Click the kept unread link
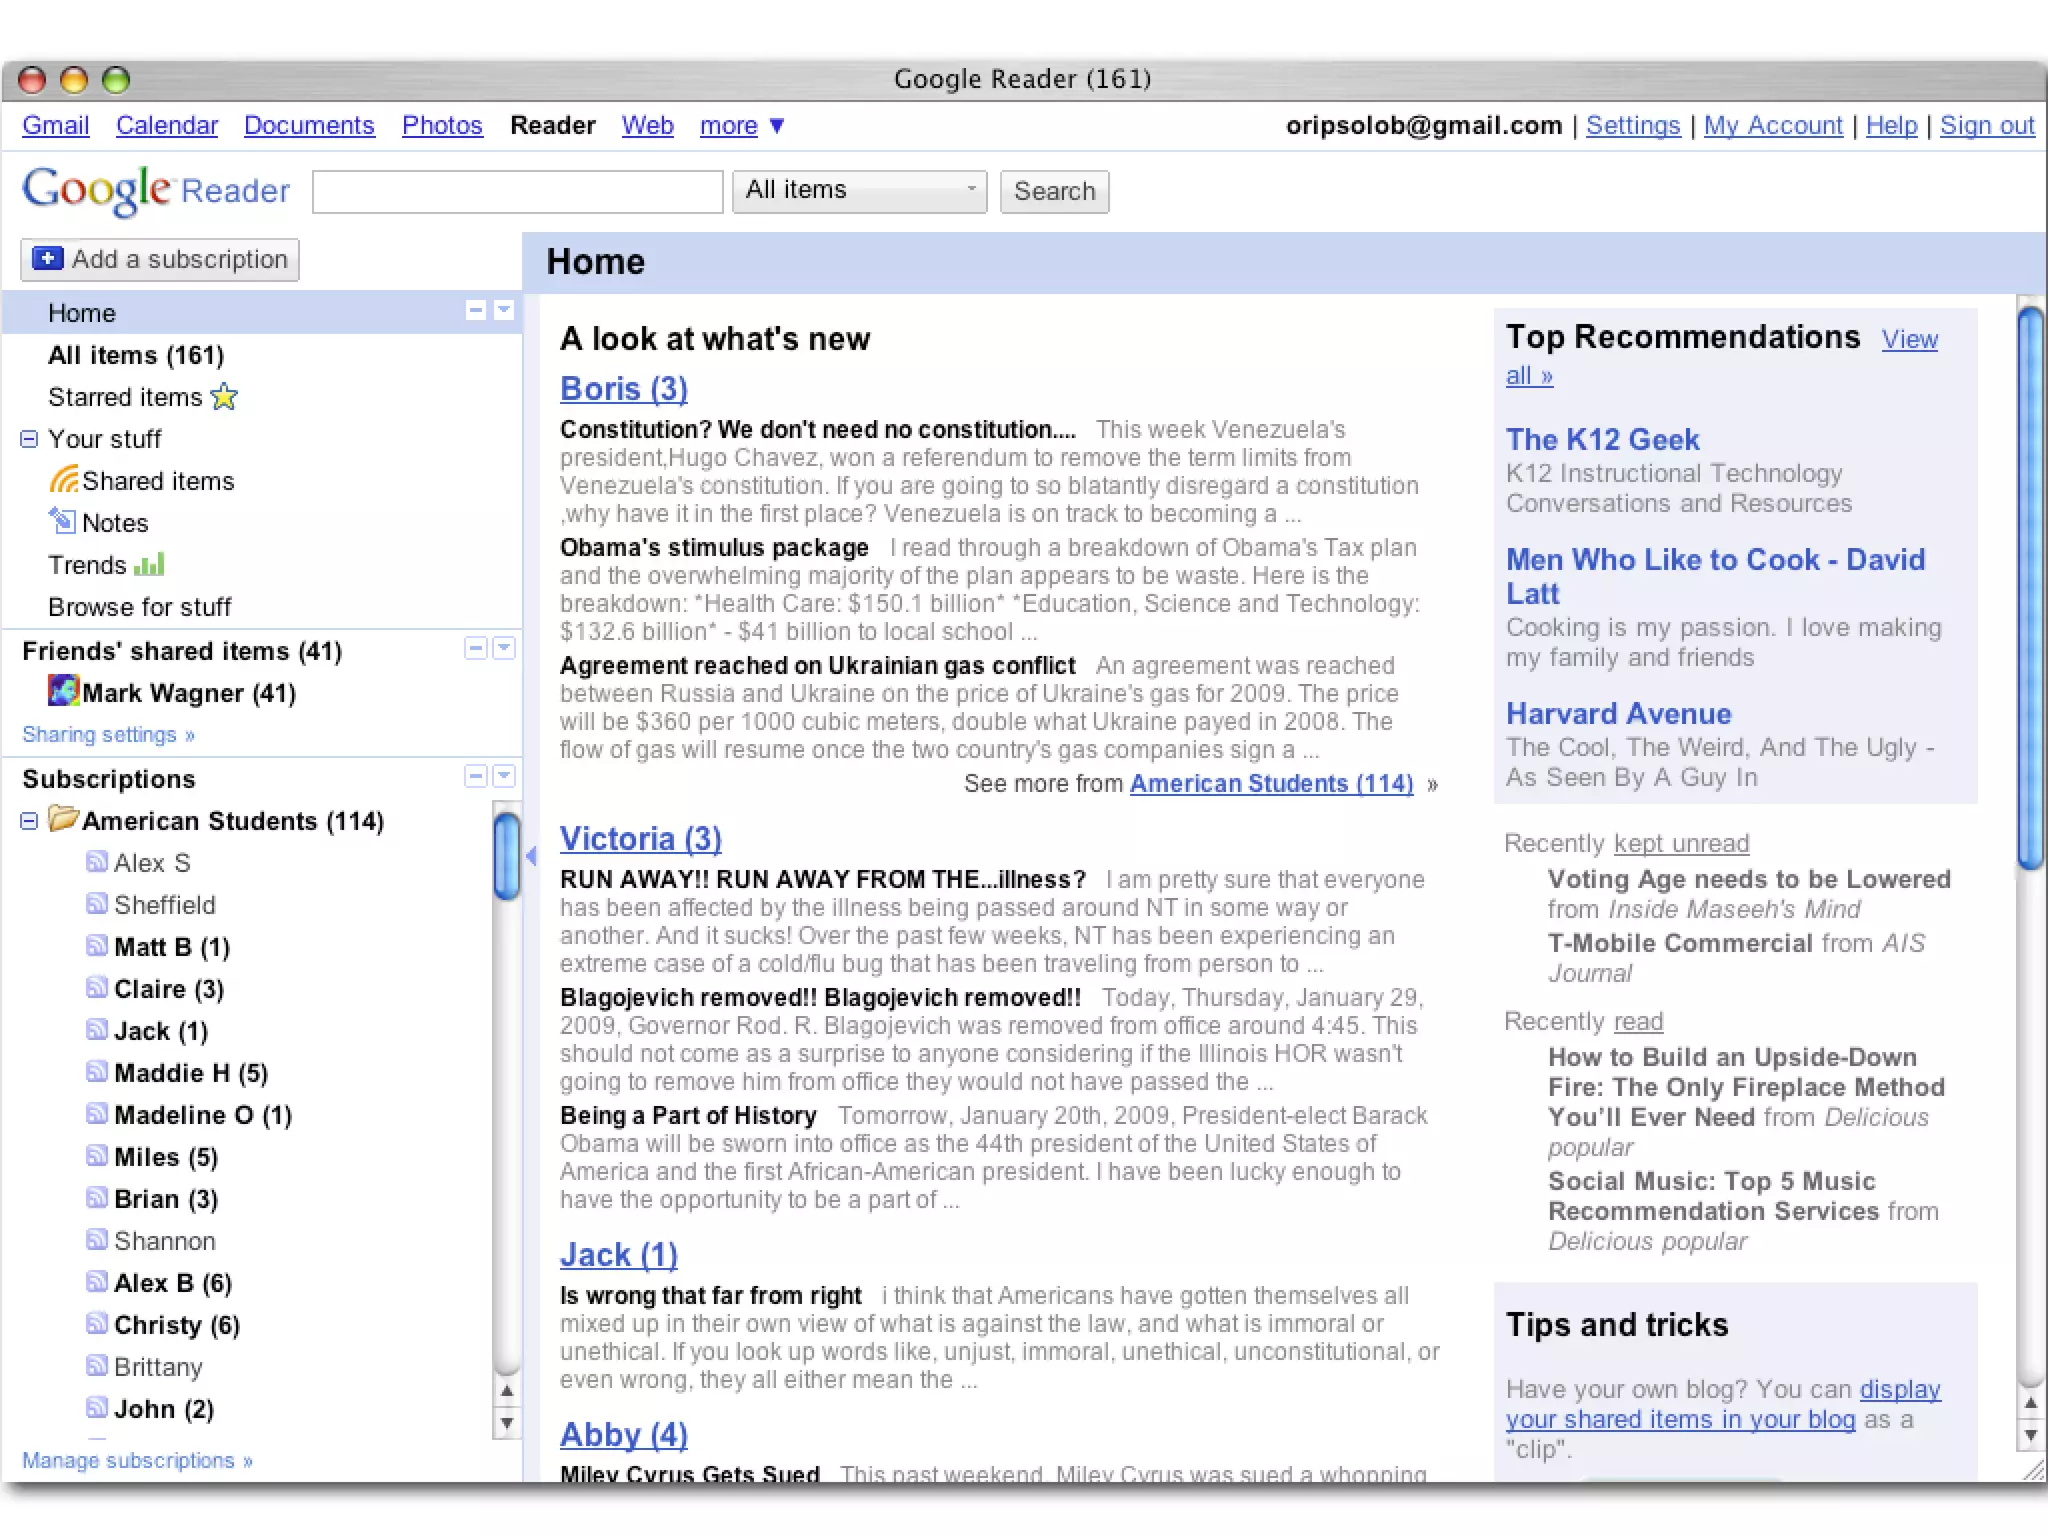This screenshot has height=1536, width=2048. point(1681,843)
